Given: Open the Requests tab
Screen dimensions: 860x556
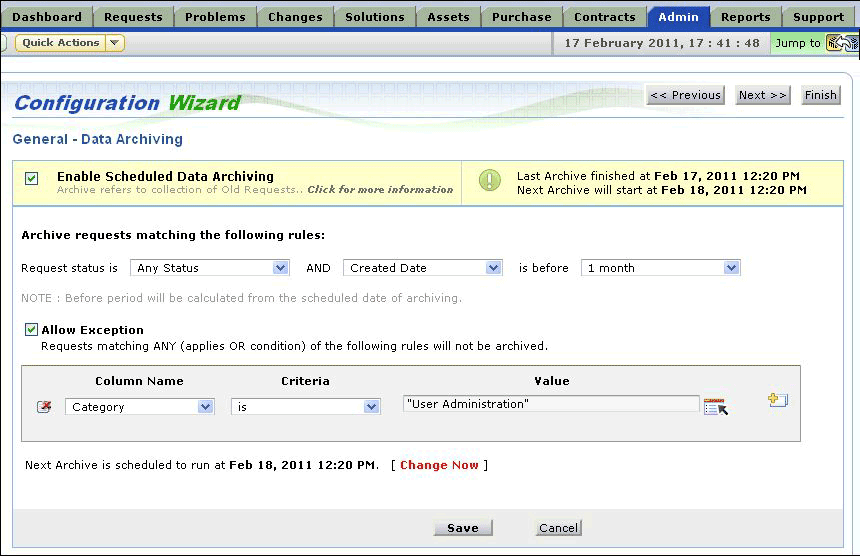Looking at the screenshot, I should (133, 17).
